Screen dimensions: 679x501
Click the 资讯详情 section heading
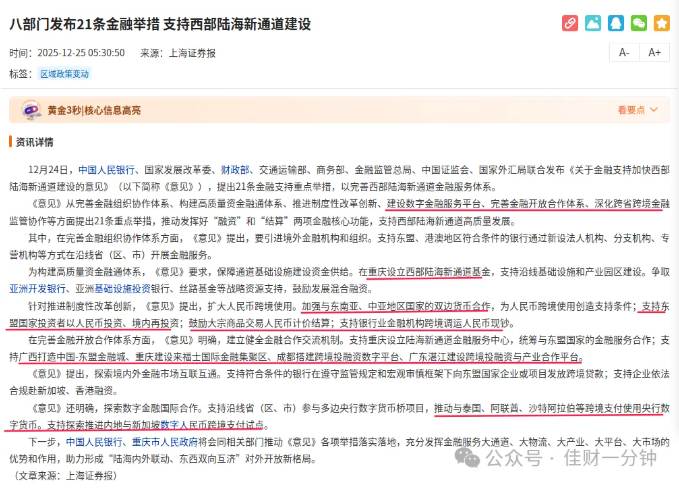[x=35, y=142]
